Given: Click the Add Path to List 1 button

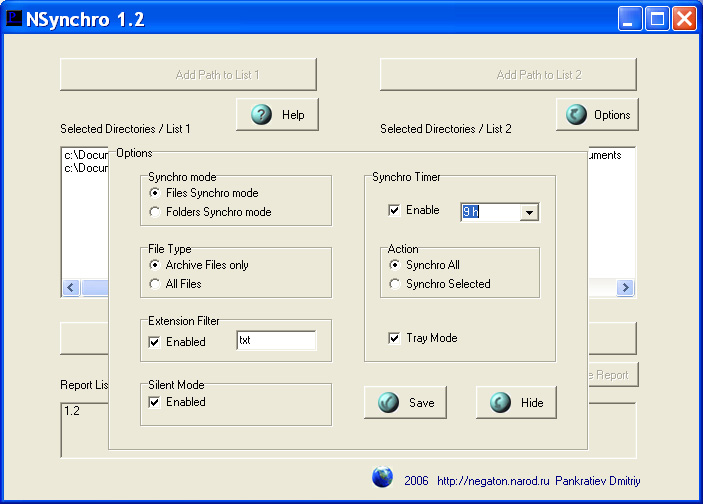Looking at the screenshot, I should pyautogui.click(x=188, y=74).
